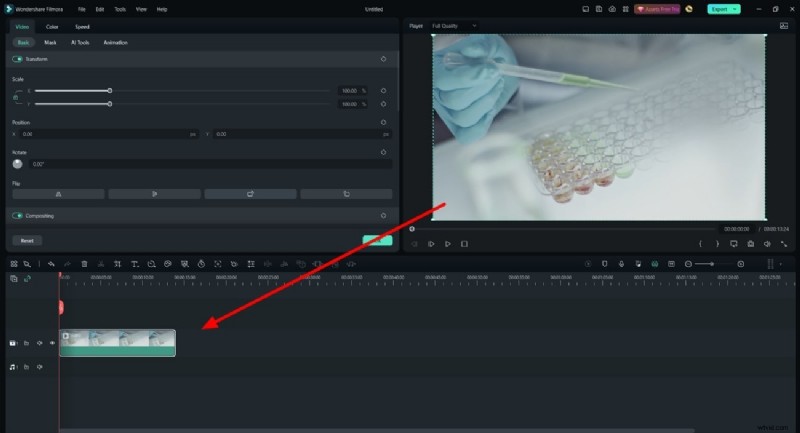Enter fullscreen preview with expand icon
The width and height of the screenshot is (800, 433).
[784, 244]
